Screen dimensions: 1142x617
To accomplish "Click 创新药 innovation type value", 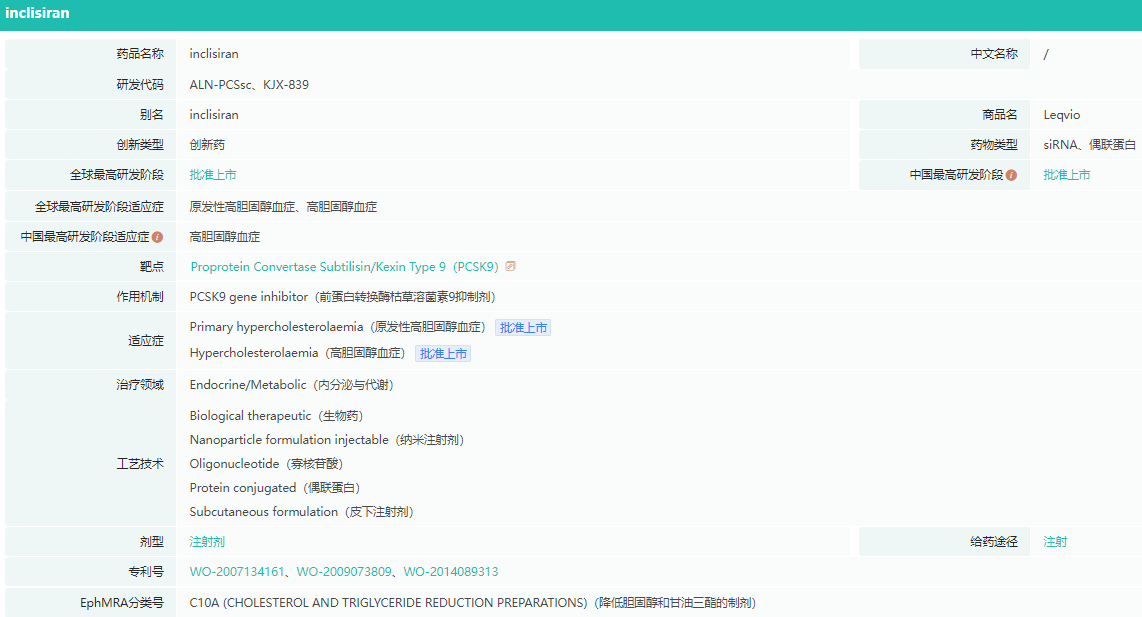I will tap(207, 145).
